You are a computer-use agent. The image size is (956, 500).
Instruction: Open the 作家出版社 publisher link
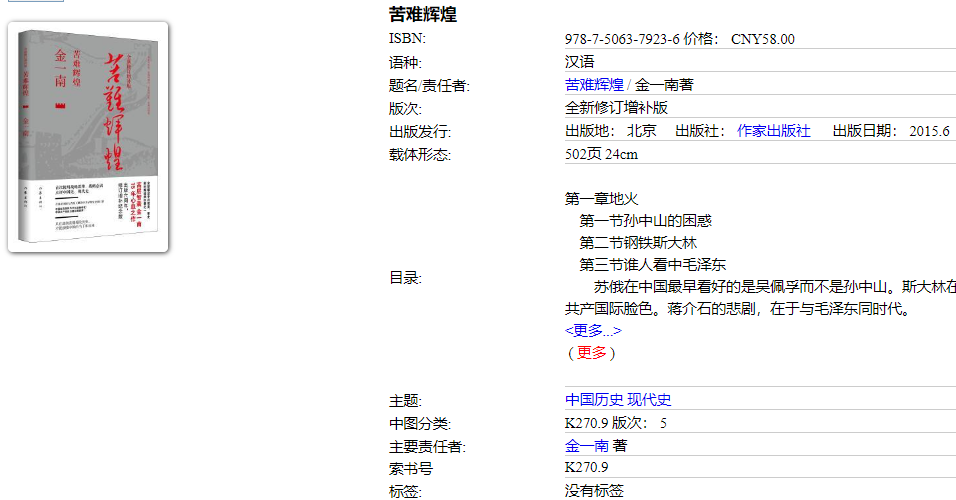[x=773, y=131]
